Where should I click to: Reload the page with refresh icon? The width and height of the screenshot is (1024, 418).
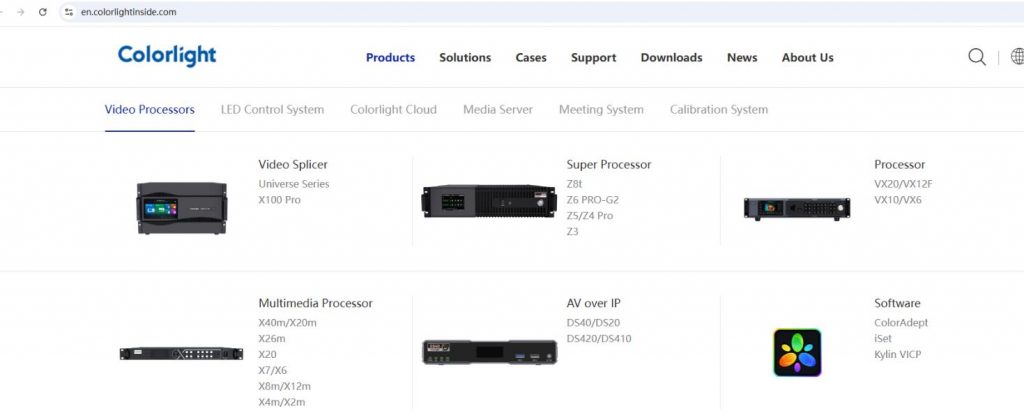coord(43,12)
